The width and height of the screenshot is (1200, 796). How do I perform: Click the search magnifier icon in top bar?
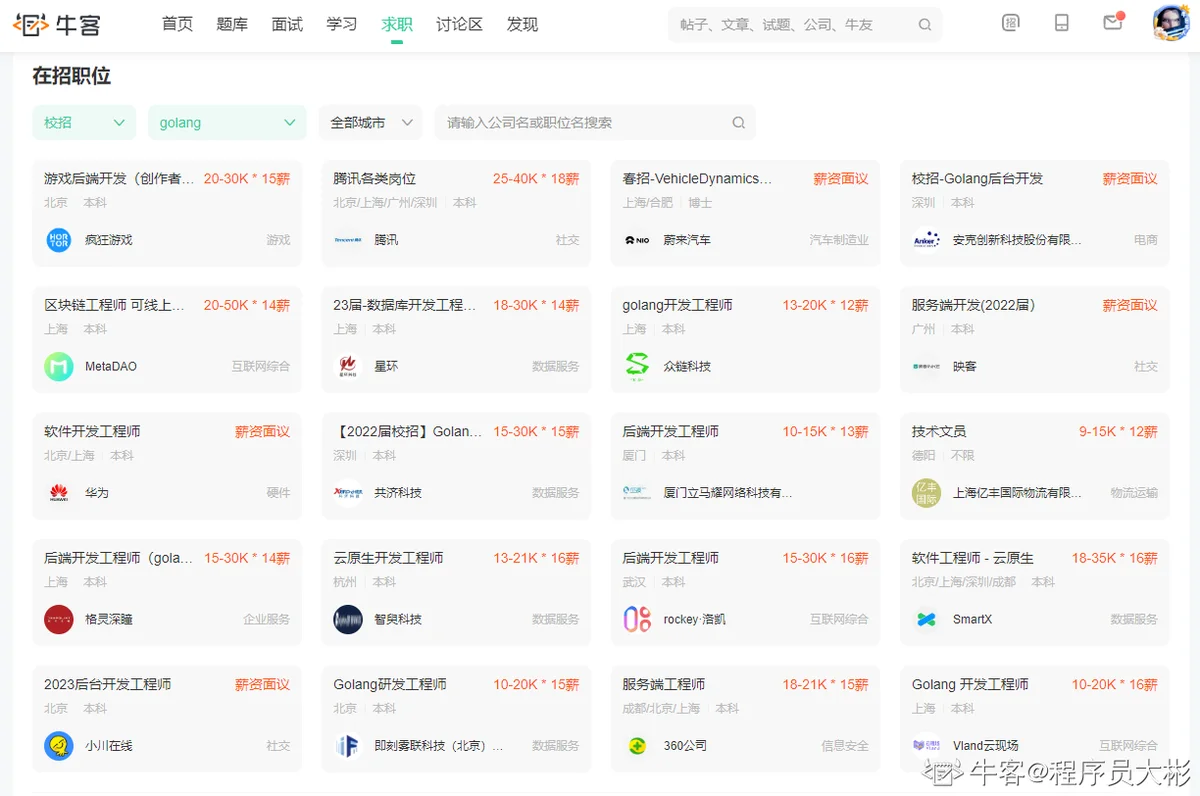pyautogui.click(x=925, y=25)
